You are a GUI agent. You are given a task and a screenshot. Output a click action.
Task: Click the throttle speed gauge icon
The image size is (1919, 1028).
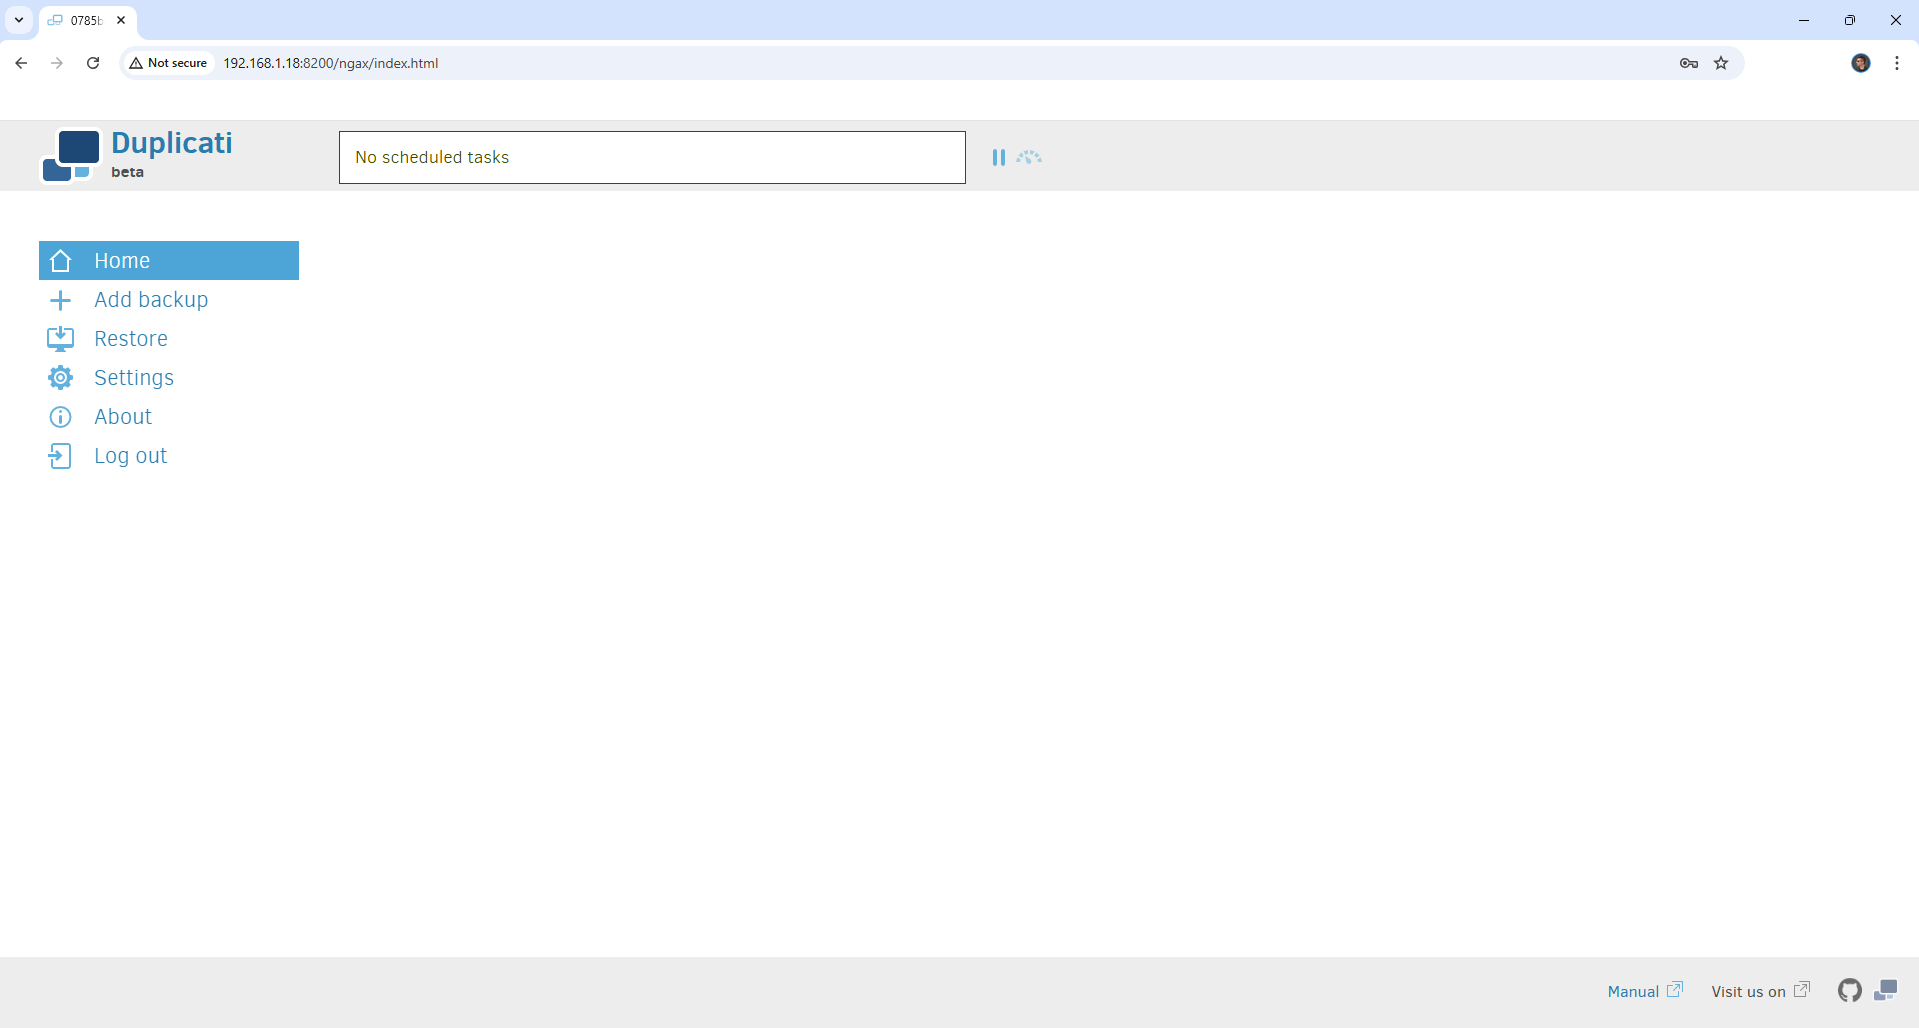(x=1029, y=157)
